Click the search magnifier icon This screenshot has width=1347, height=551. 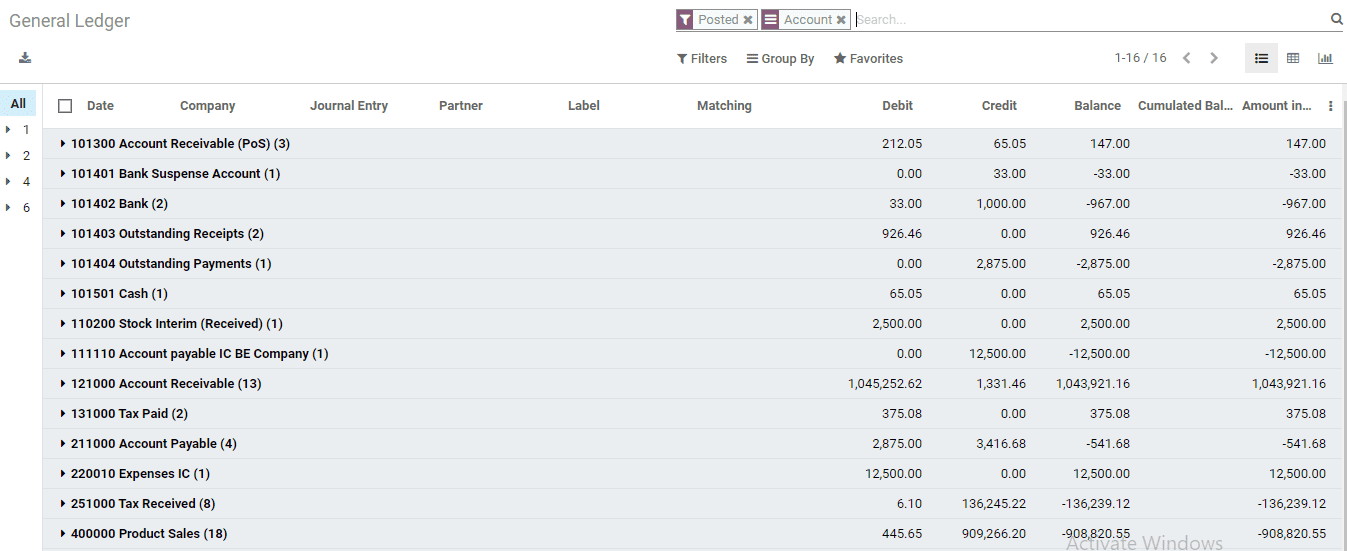pyautogui.click(x=1336, y=19)
